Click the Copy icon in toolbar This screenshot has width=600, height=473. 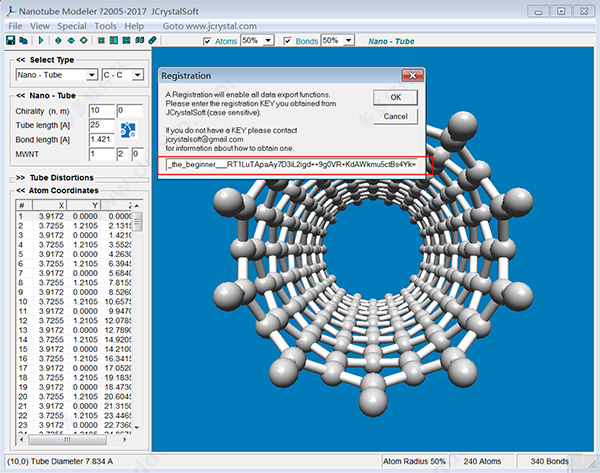click(23, 40)
